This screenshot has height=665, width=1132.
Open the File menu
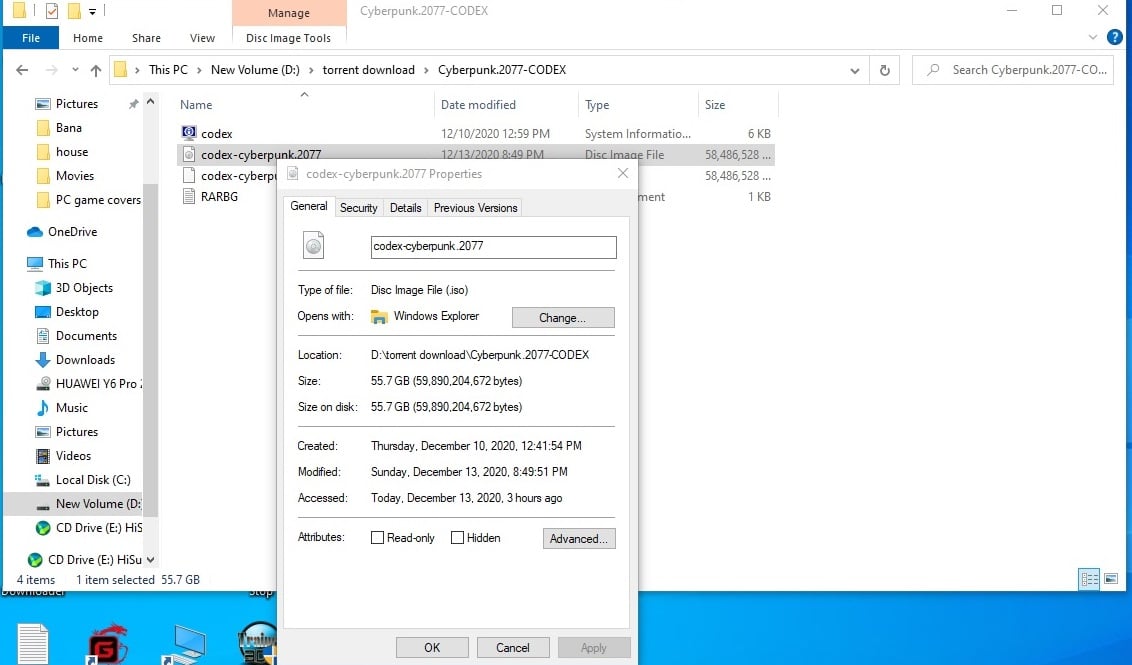pyautogui.click(x=31, y=38)
